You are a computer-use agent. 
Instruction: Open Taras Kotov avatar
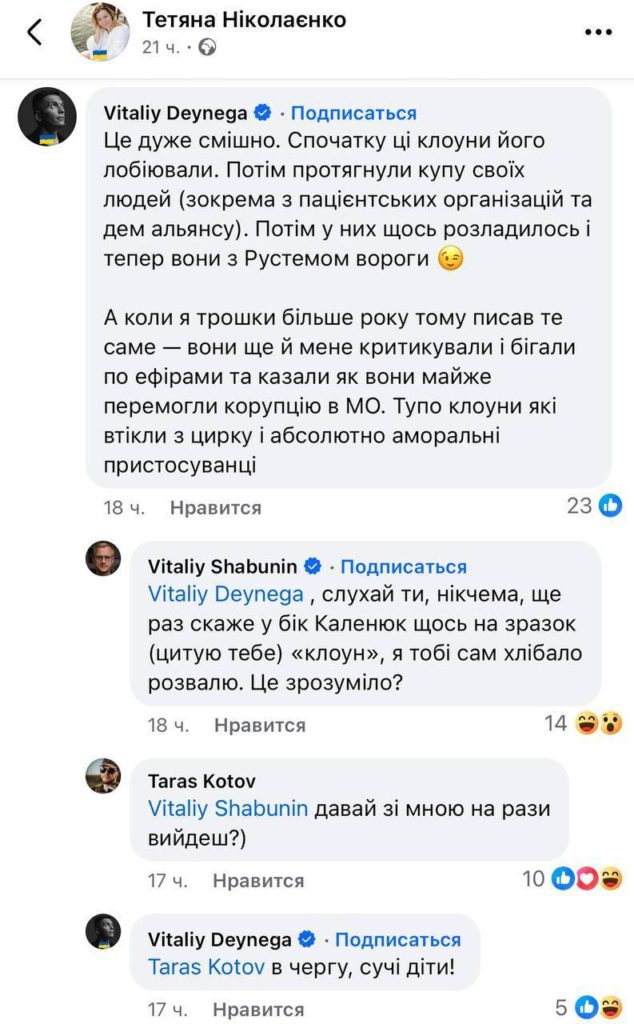102,775
